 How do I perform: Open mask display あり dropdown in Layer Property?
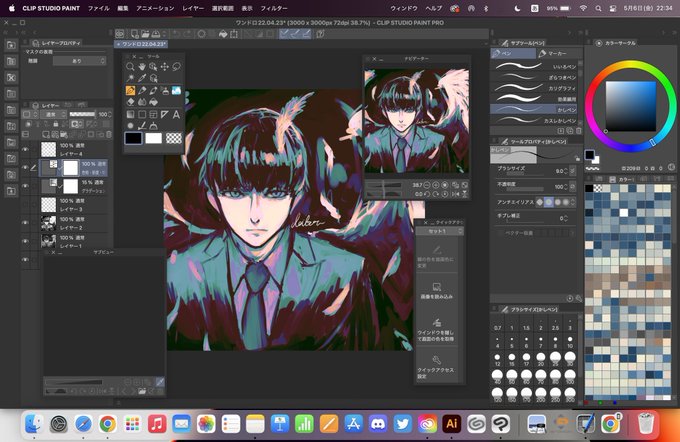tap(79, 61)
